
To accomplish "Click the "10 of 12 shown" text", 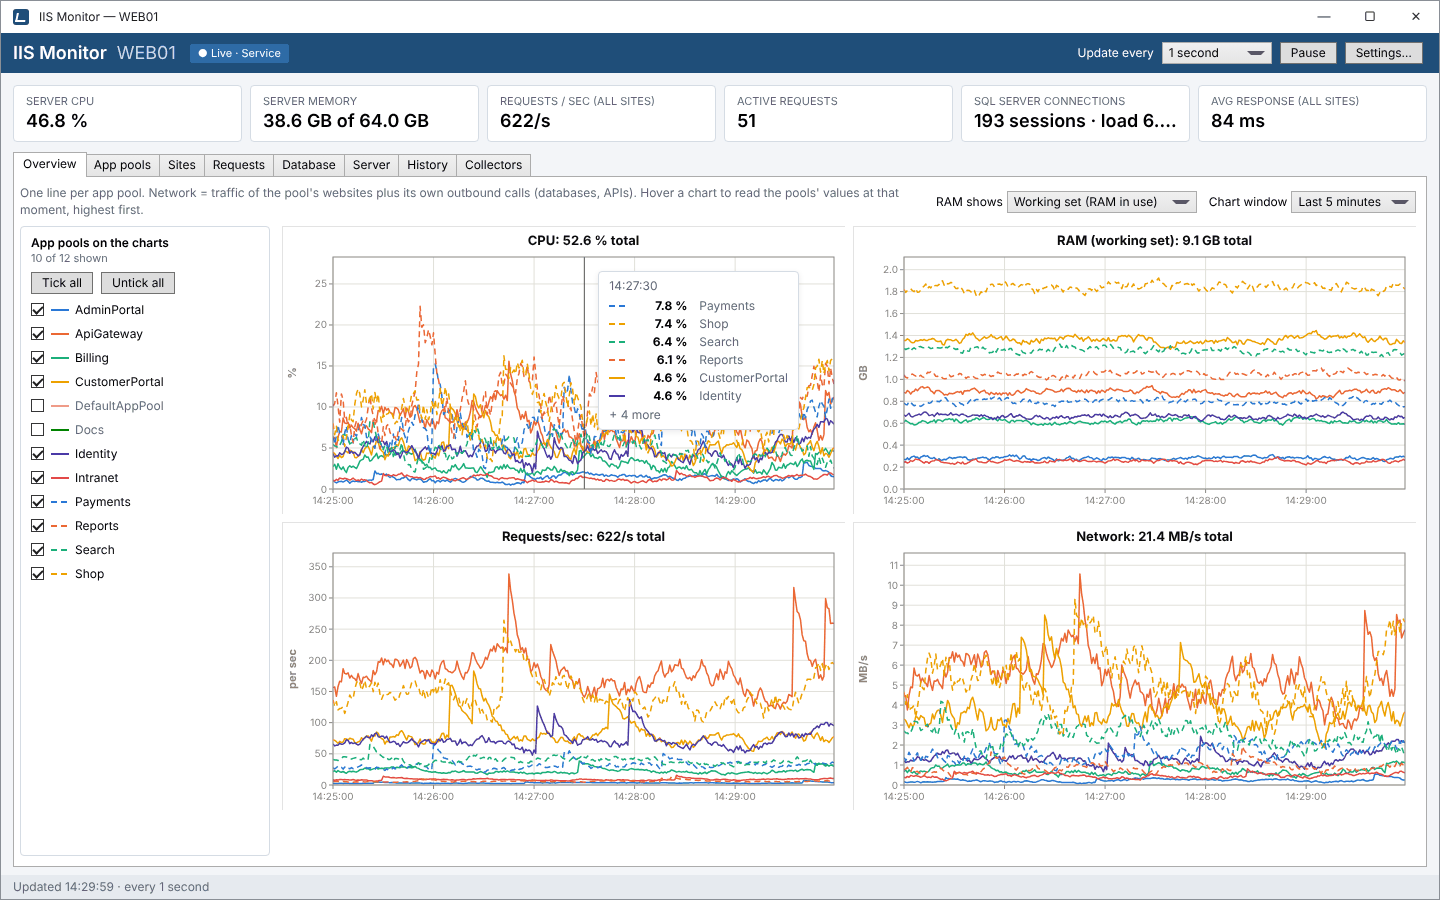I will [69, 258].
